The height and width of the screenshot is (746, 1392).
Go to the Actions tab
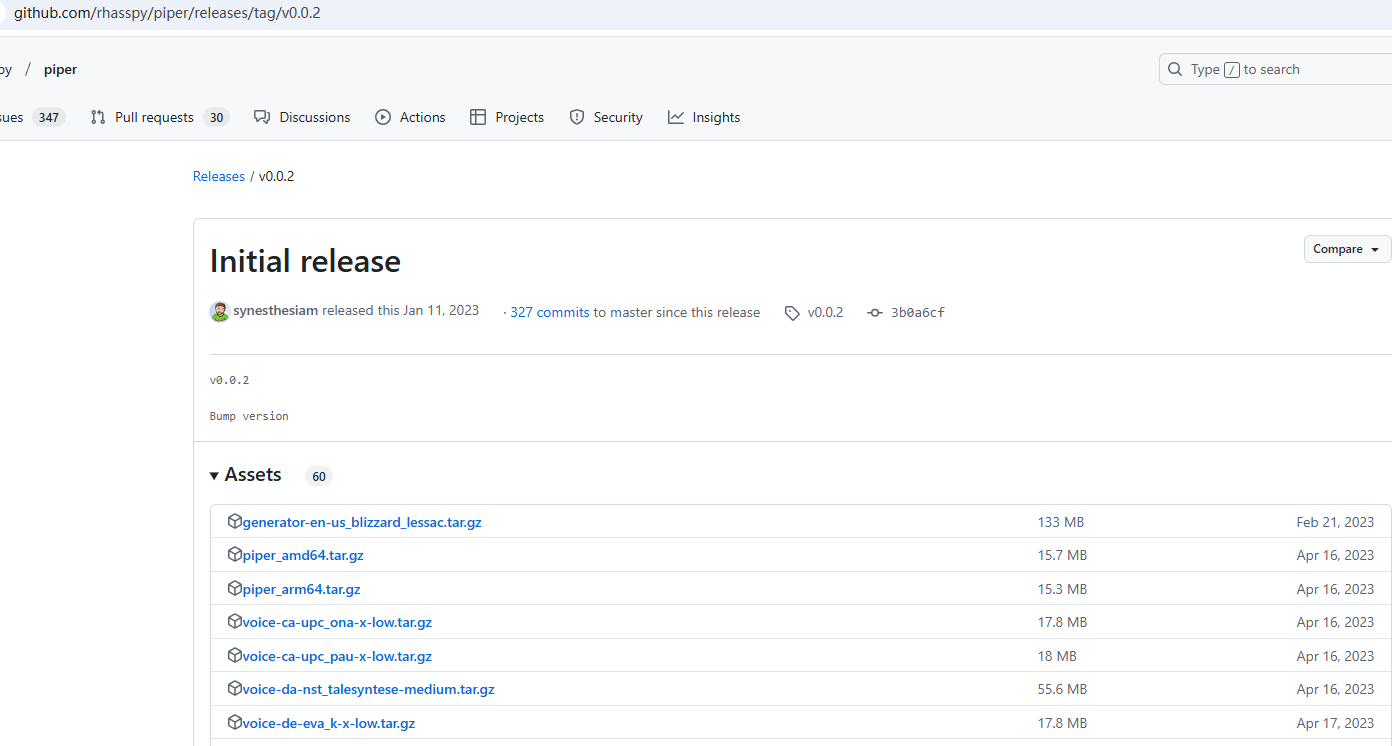tap(411, 117)
